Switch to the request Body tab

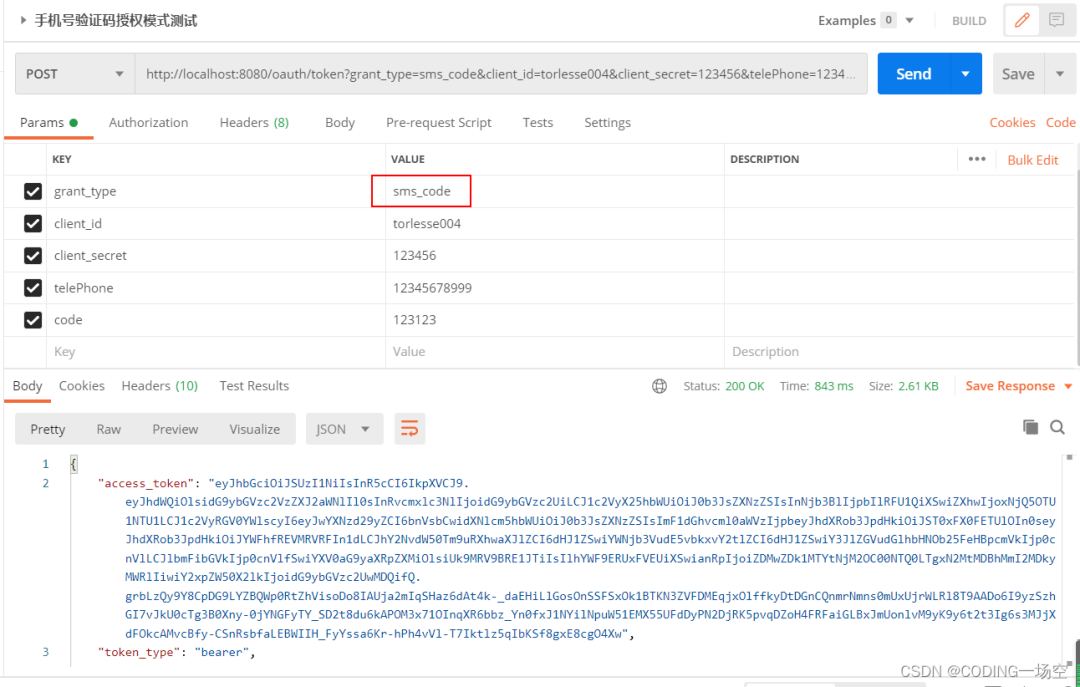point(340,123)
